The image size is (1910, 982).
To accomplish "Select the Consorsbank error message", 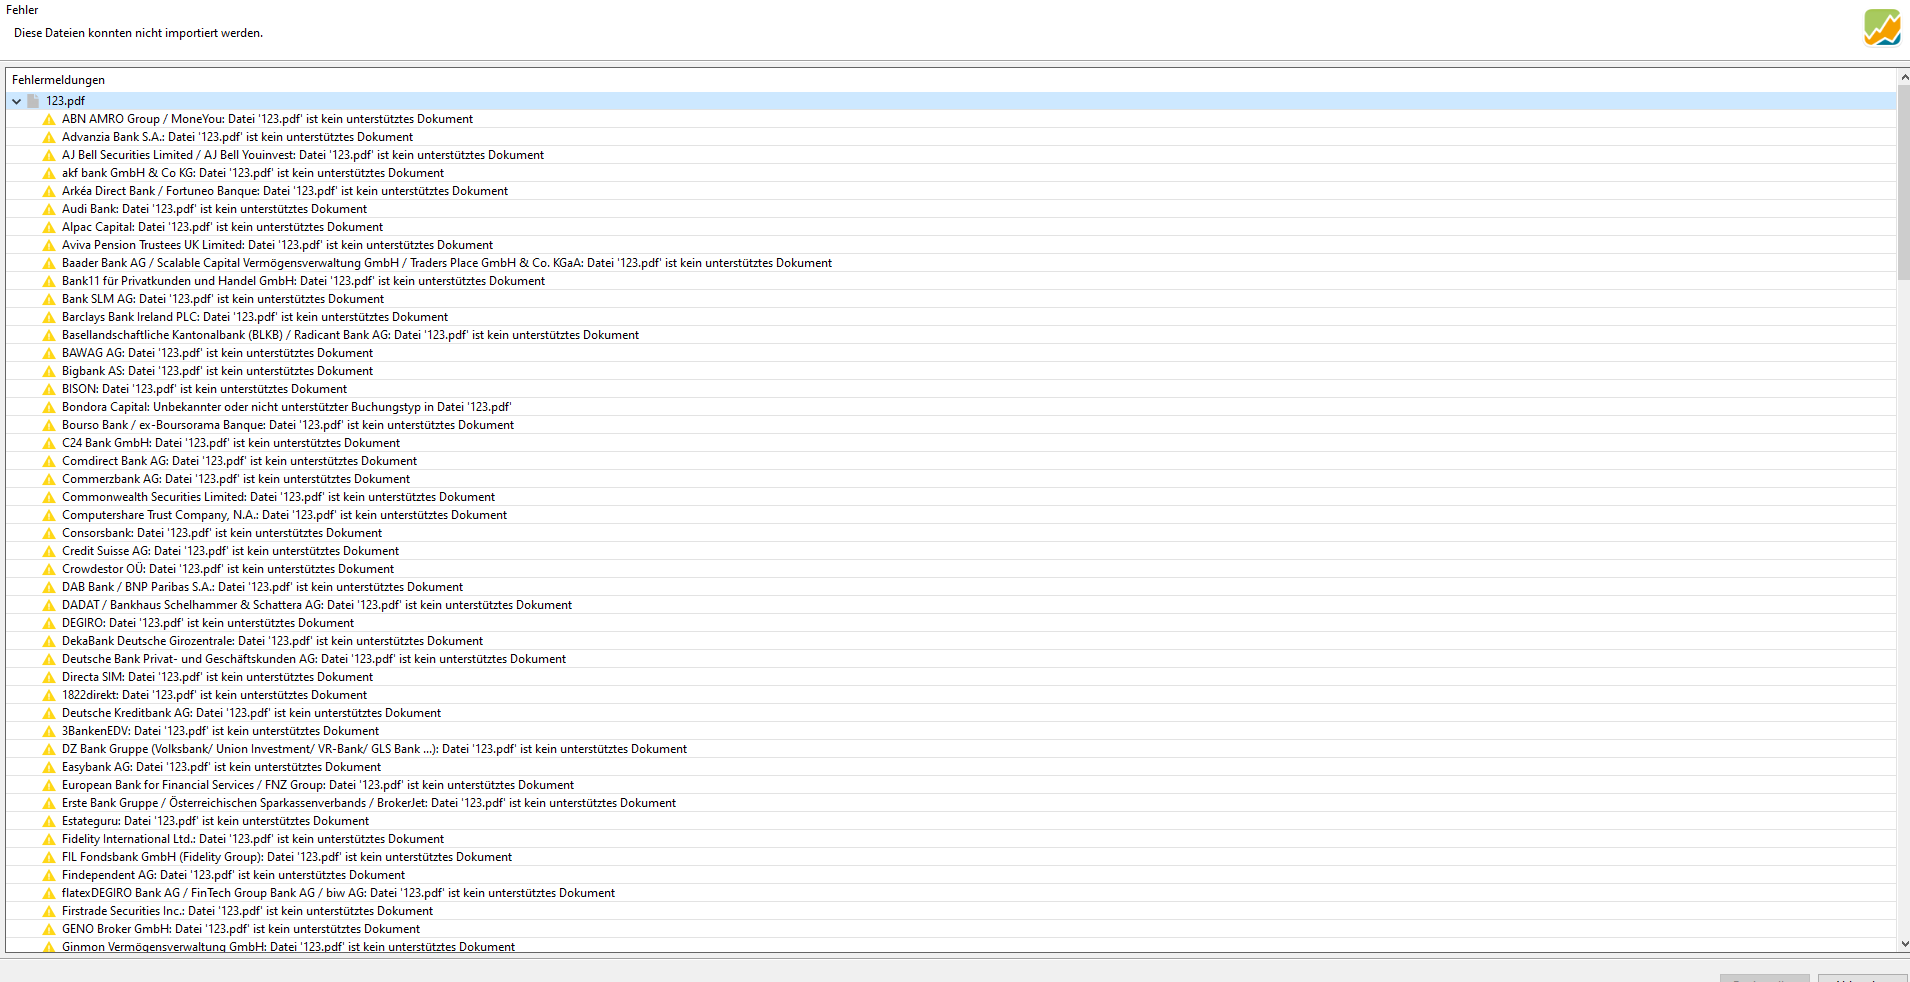I will point(222,533).
